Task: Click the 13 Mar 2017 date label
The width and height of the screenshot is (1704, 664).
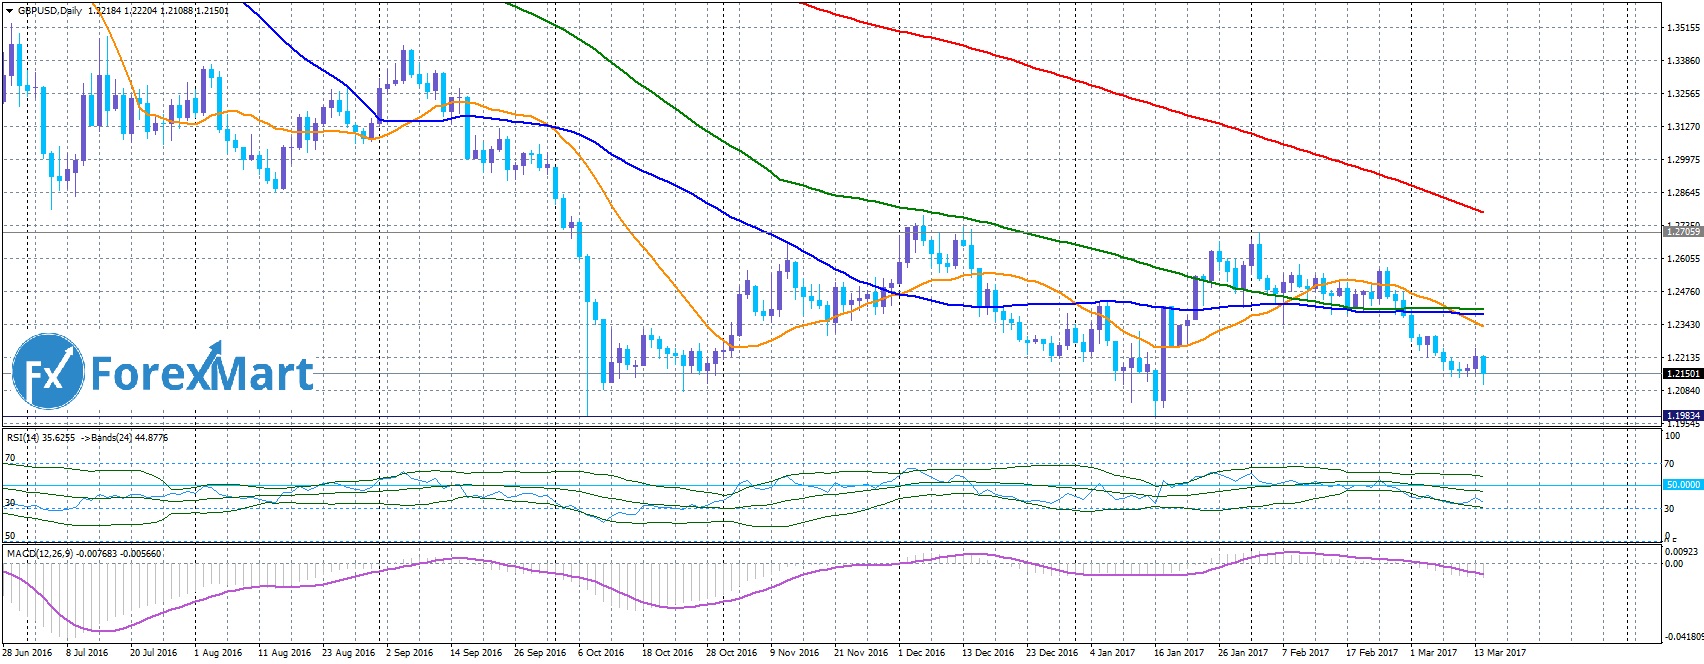Action: point(1497,653)
